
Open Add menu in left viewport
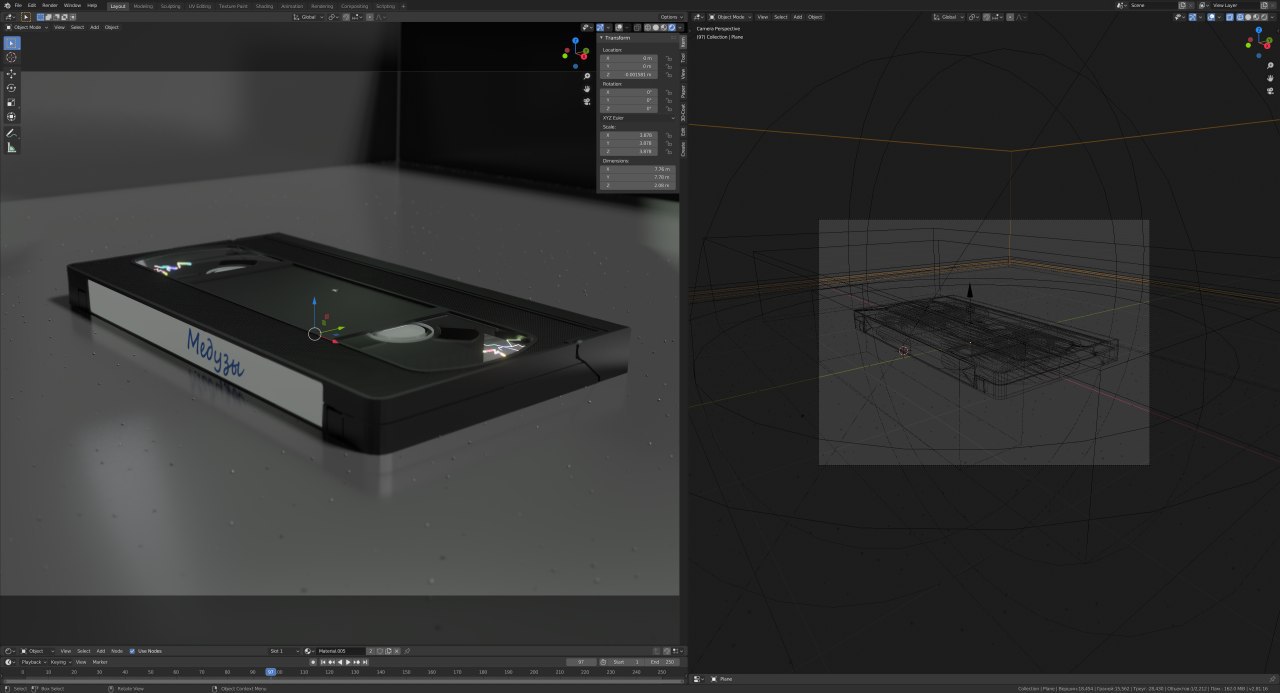coord(95,27)
